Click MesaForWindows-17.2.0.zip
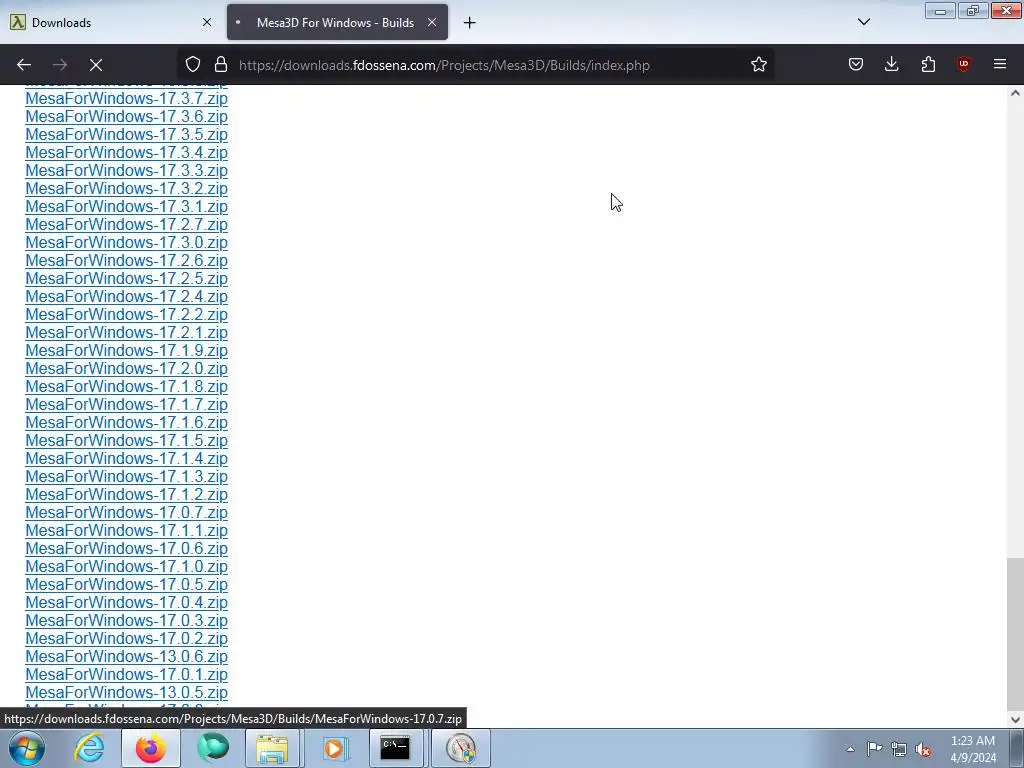1024x768 pixels. pos(127,368)
